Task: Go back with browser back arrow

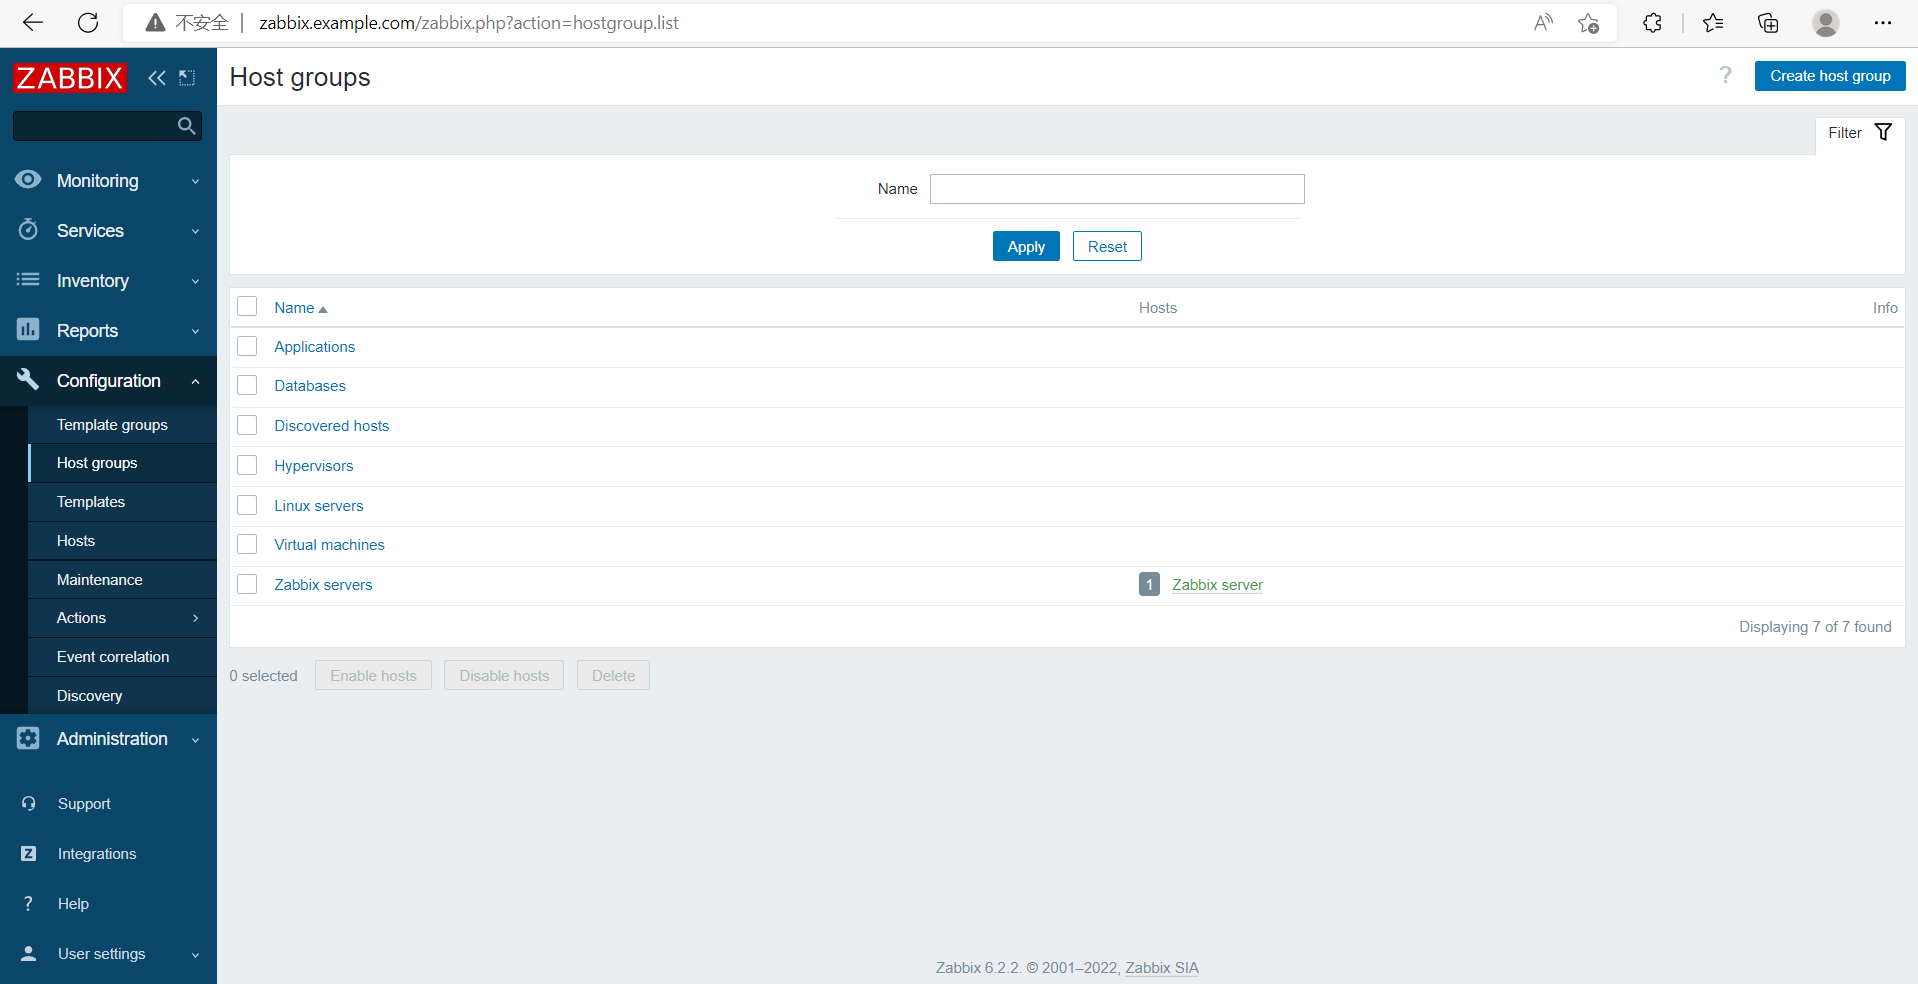Action: (33, 23)
